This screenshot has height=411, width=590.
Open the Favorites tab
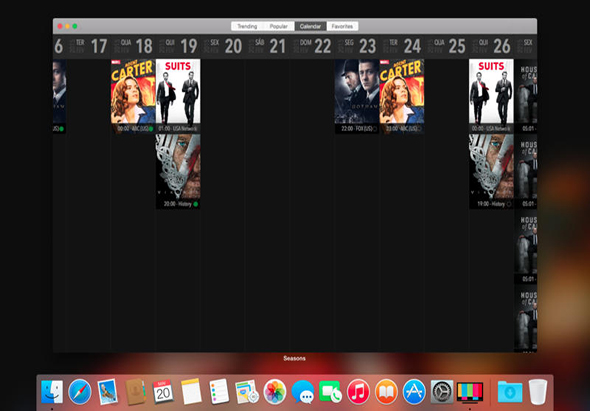(342, 26)
